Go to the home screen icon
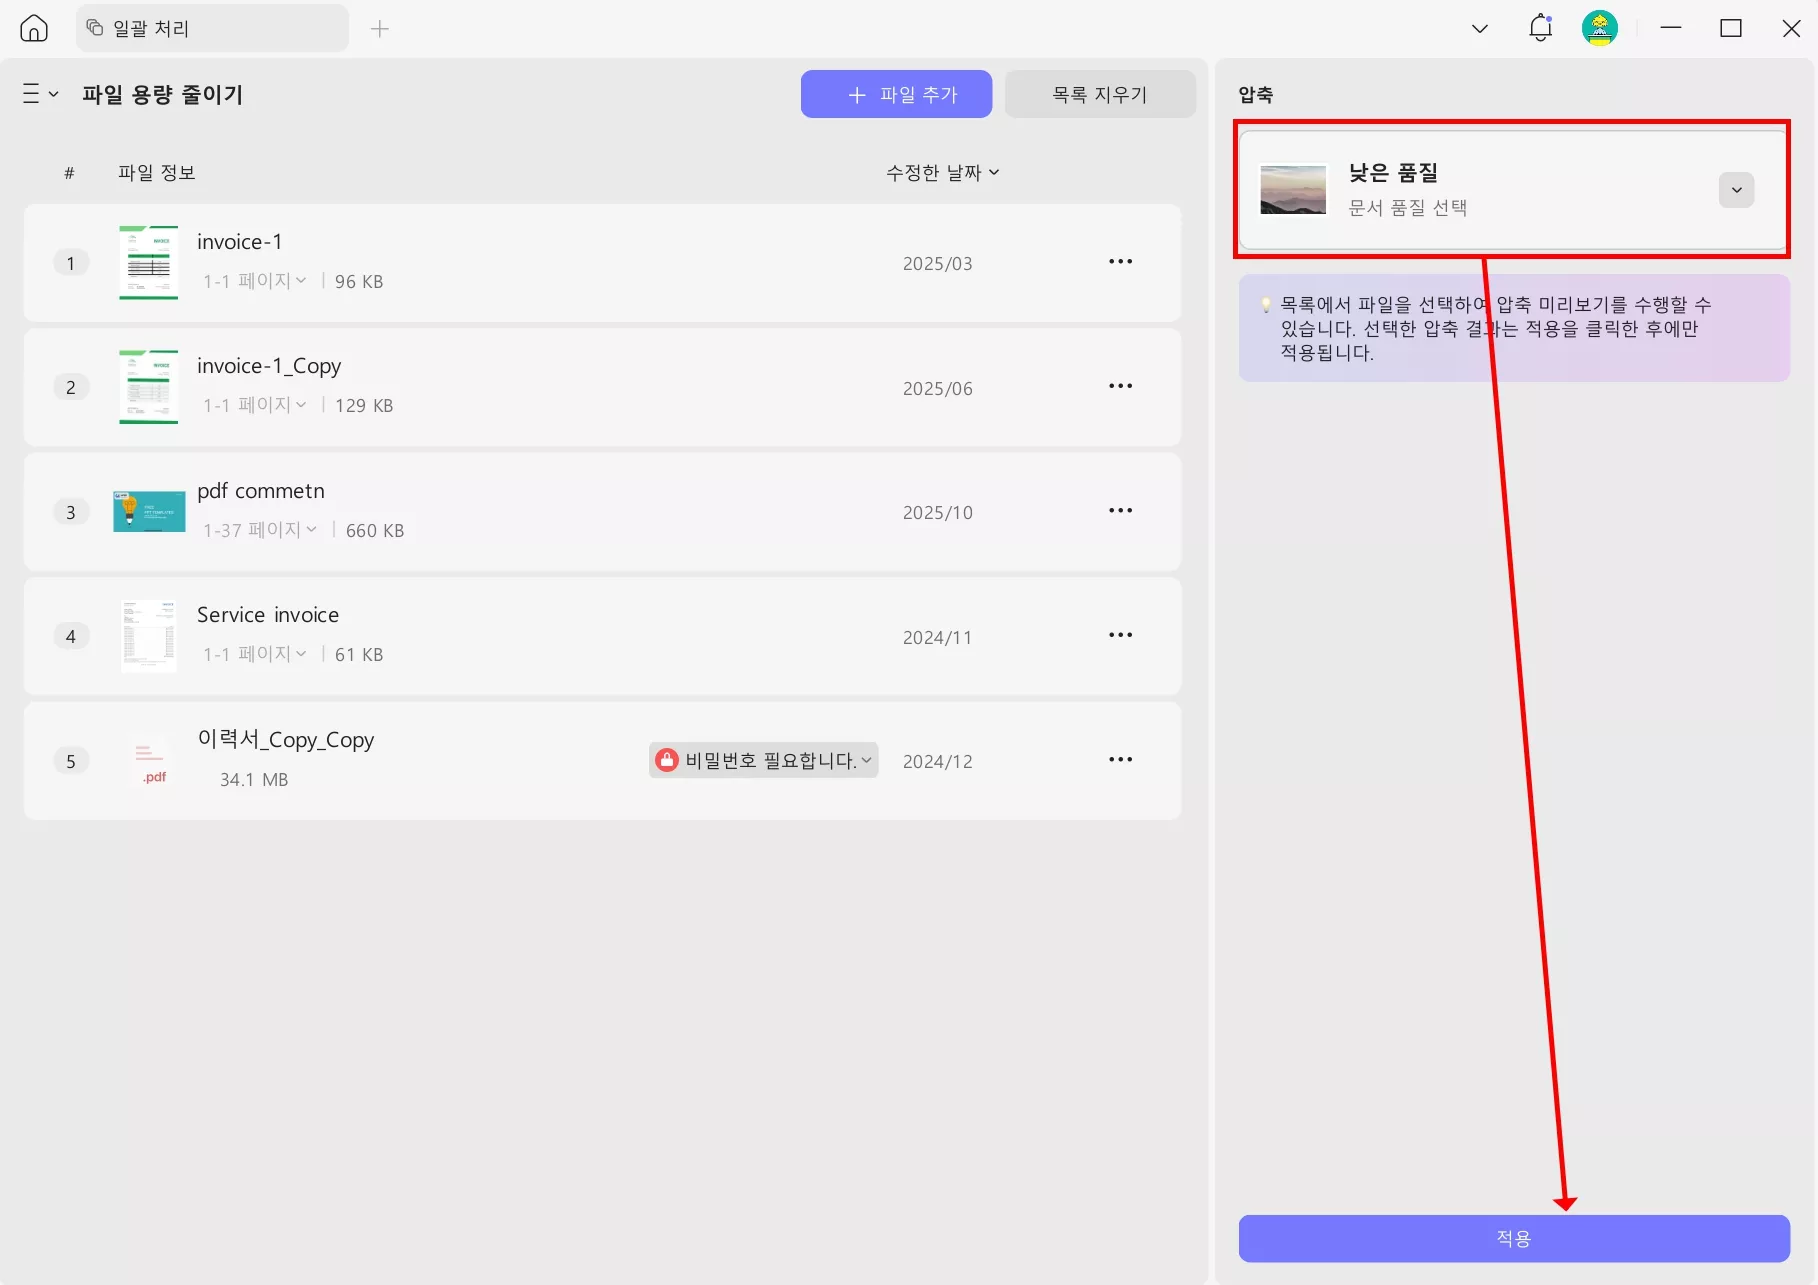 click(x=34, y=29)
